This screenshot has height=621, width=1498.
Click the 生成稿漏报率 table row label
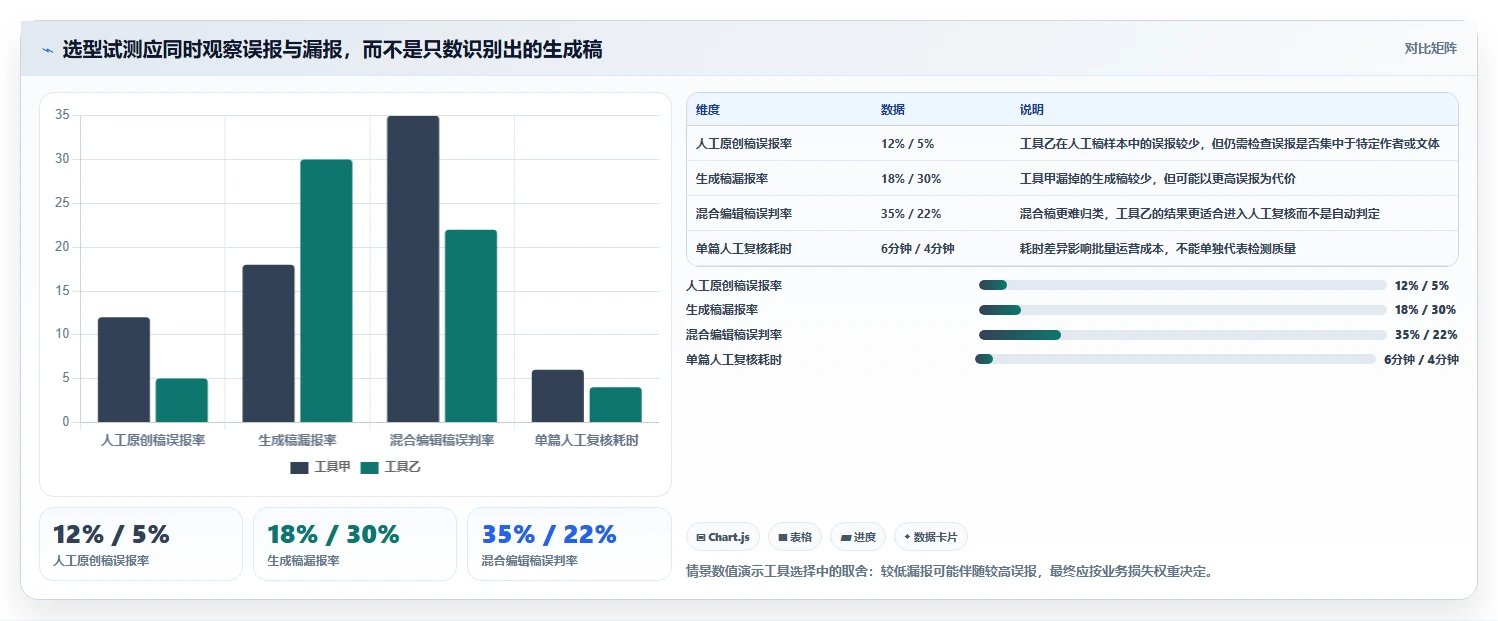[x=732, y=179]
